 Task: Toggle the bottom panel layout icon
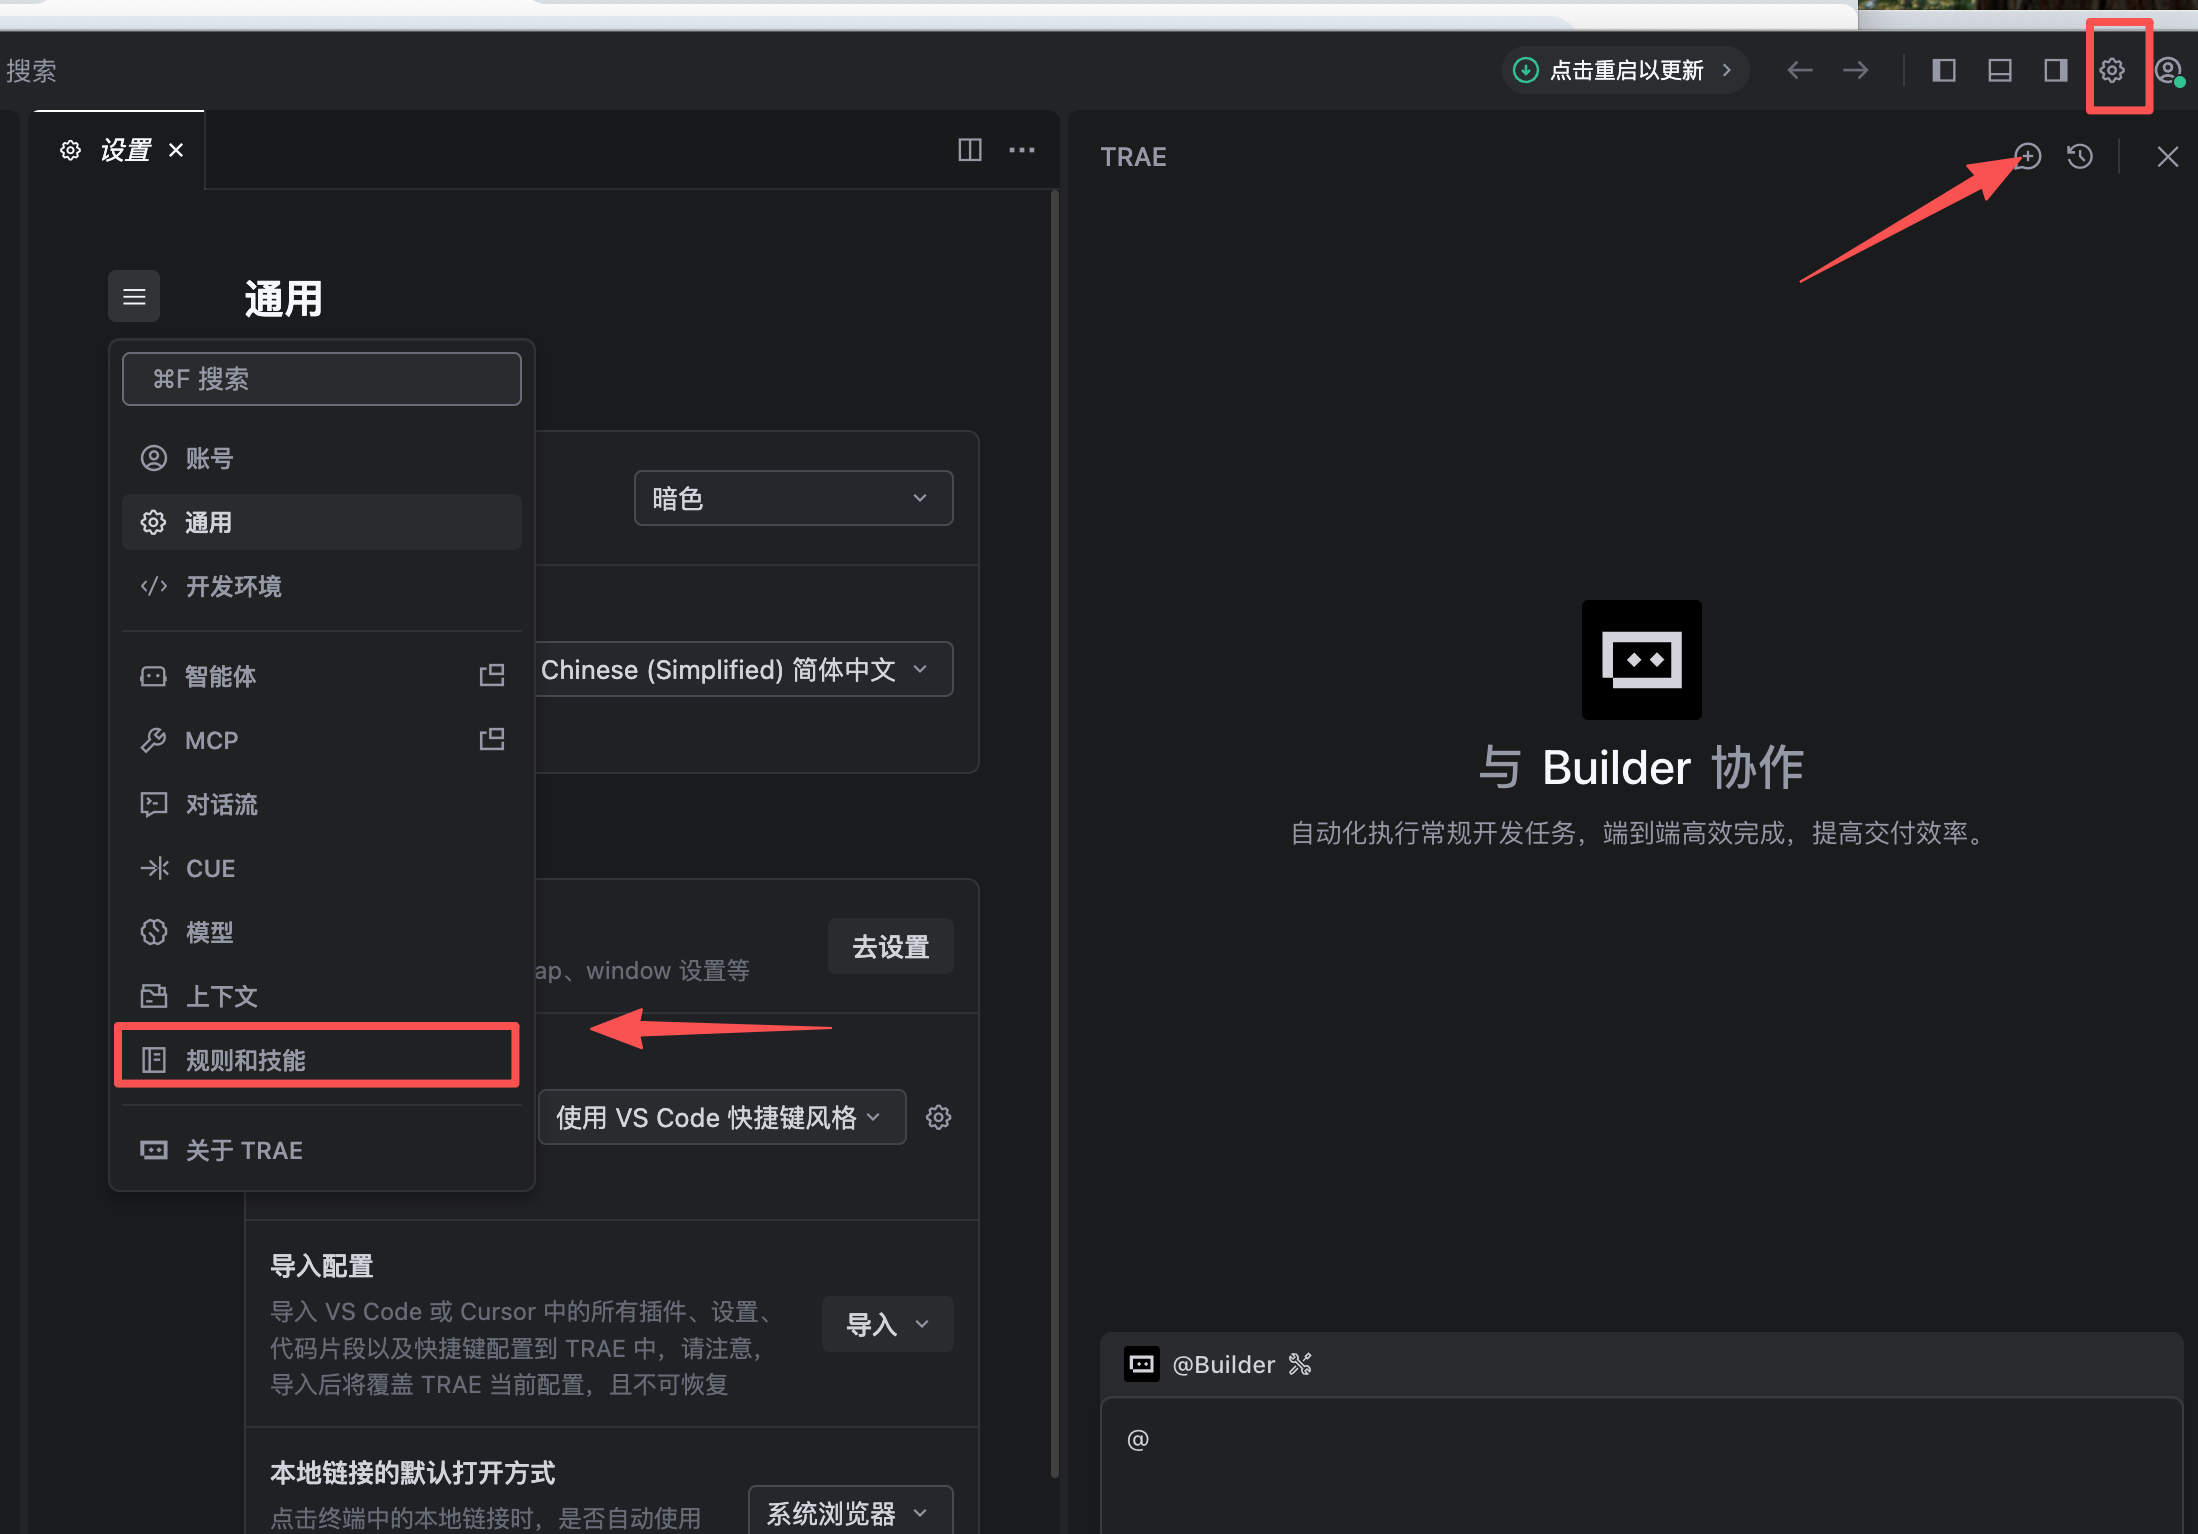point(1999,70)
